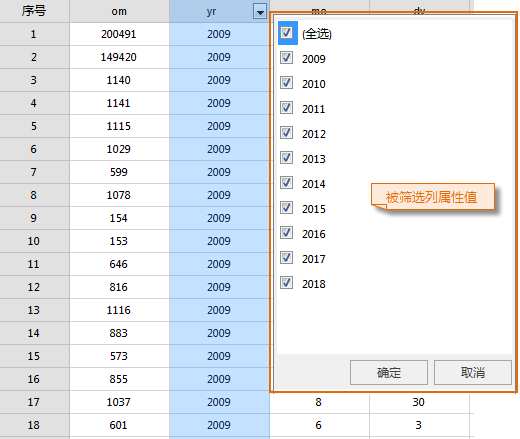Screen dimensions: 520x439
Task: Open the yr column filter dropdown arrow
Action: pos(260,12)
